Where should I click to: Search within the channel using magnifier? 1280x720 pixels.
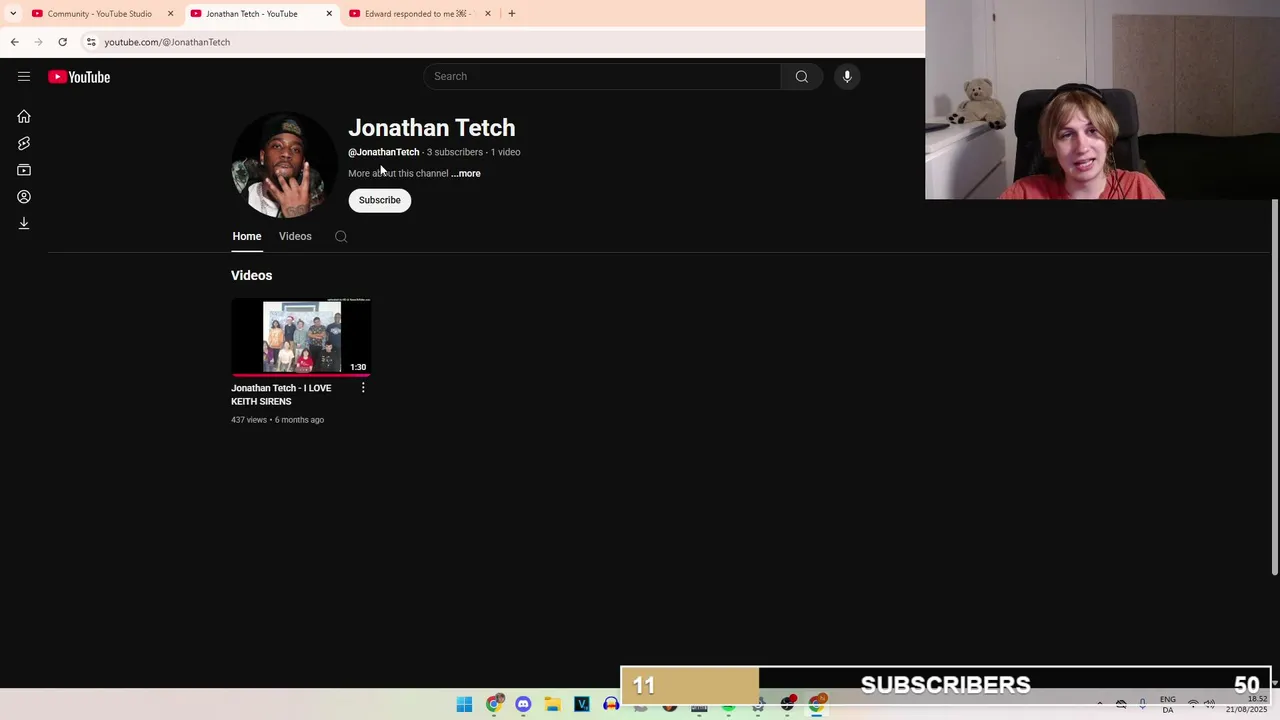tap(341, 237)
